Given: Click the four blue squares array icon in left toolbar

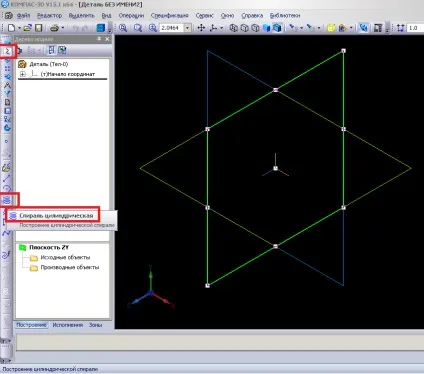Looking at the screenshot, I should (7, 68).
